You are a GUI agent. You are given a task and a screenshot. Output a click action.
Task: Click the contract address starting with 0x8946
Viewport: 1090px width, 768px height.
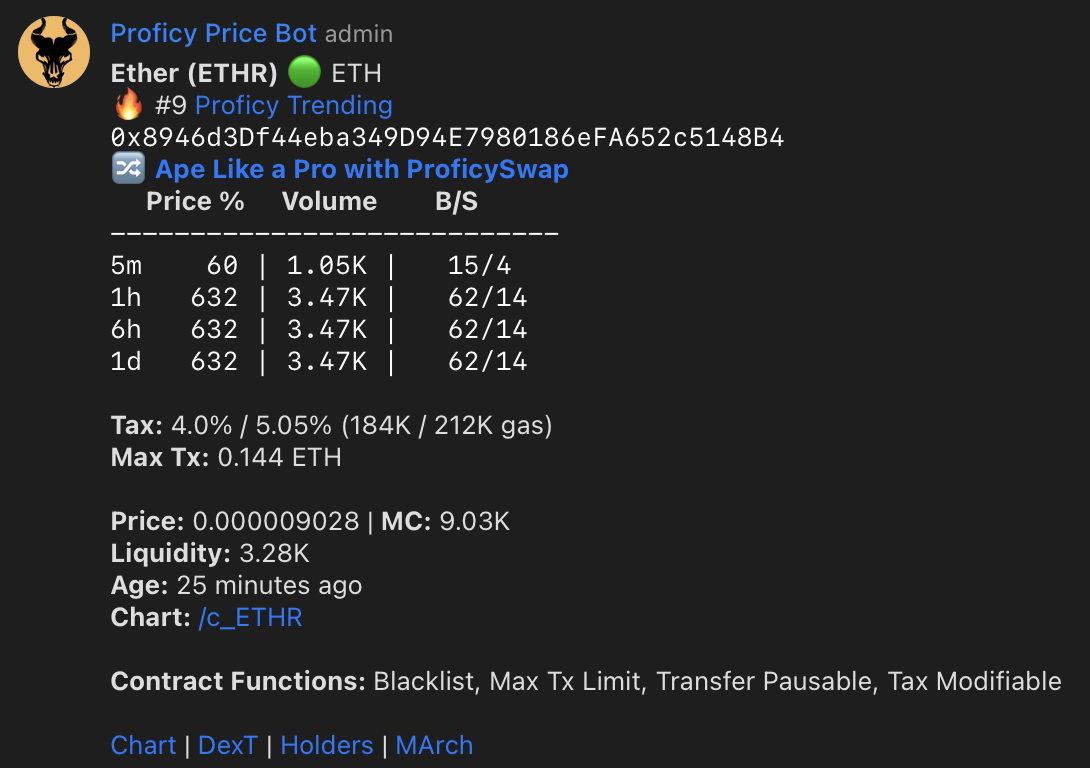pyautogui.click(x=447, y=137)
